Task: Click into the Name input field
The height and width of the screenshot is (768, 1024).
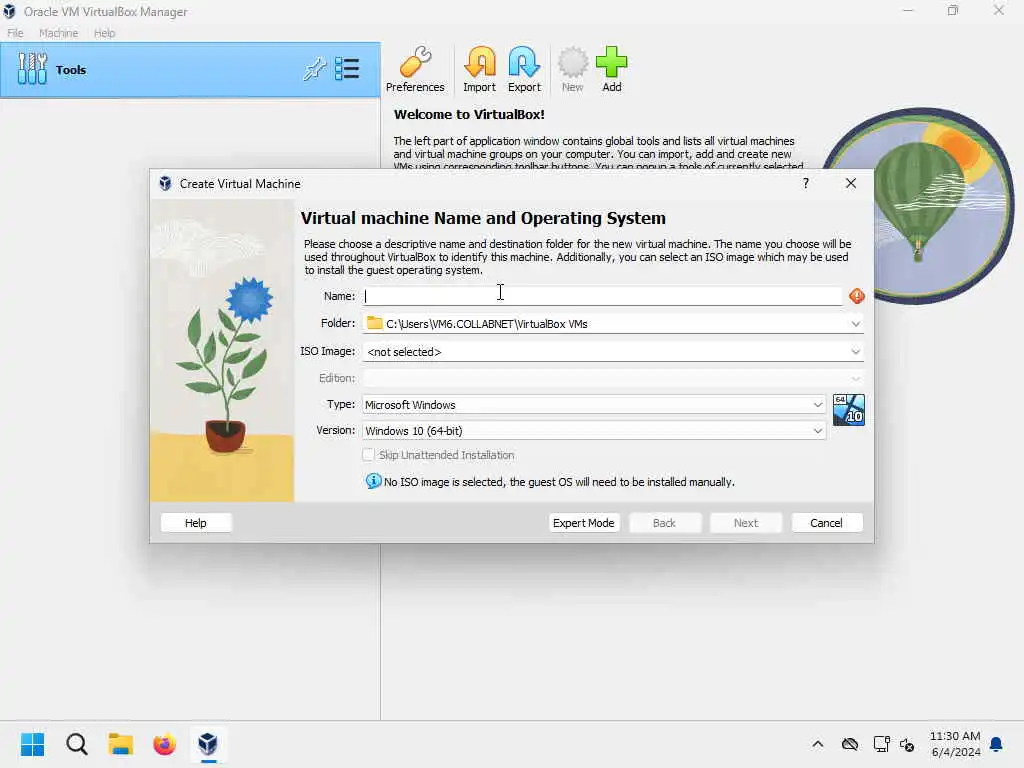Action: tap(602, 296)
